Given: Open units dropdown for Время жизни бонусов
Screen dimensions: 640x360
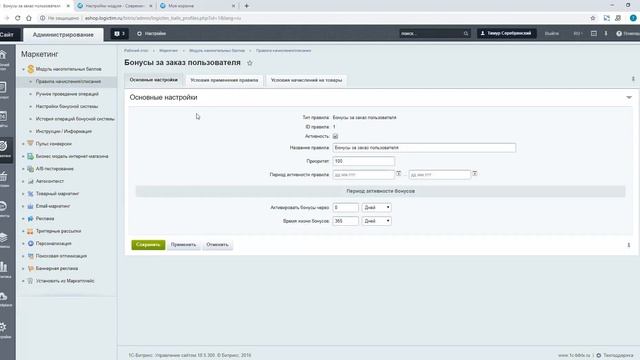Looking at the screenshot, I should 376,221.
